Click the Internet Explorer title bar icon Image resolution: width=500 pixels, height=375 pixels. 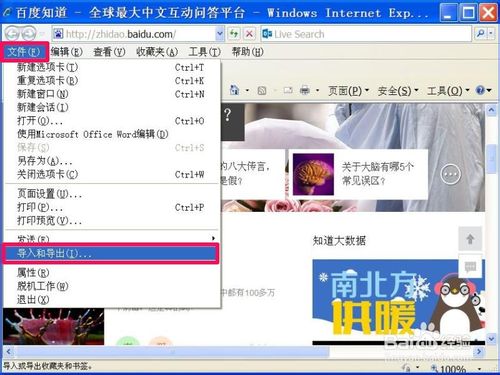point(7,13)
